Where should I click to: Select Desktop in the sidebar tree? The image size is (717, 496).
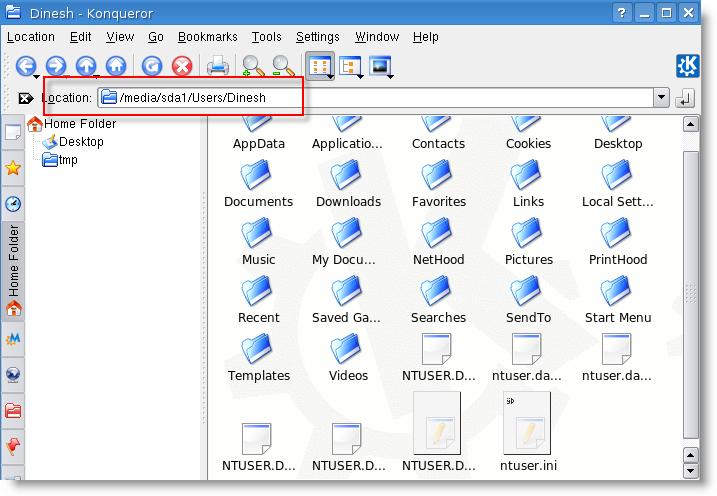click(x=73, y=142)
